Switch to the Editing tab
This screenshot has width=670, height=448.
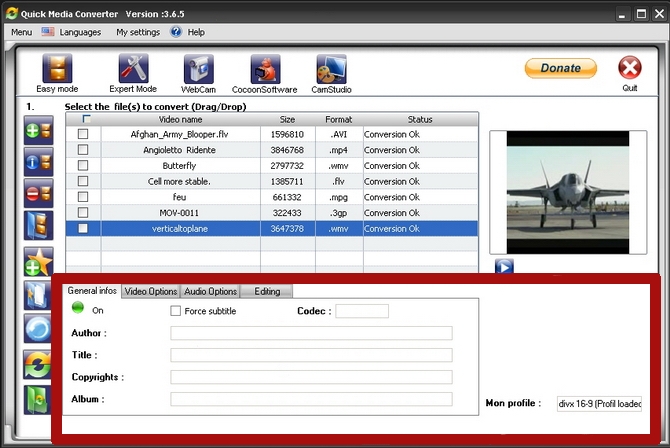click(267, 292)
